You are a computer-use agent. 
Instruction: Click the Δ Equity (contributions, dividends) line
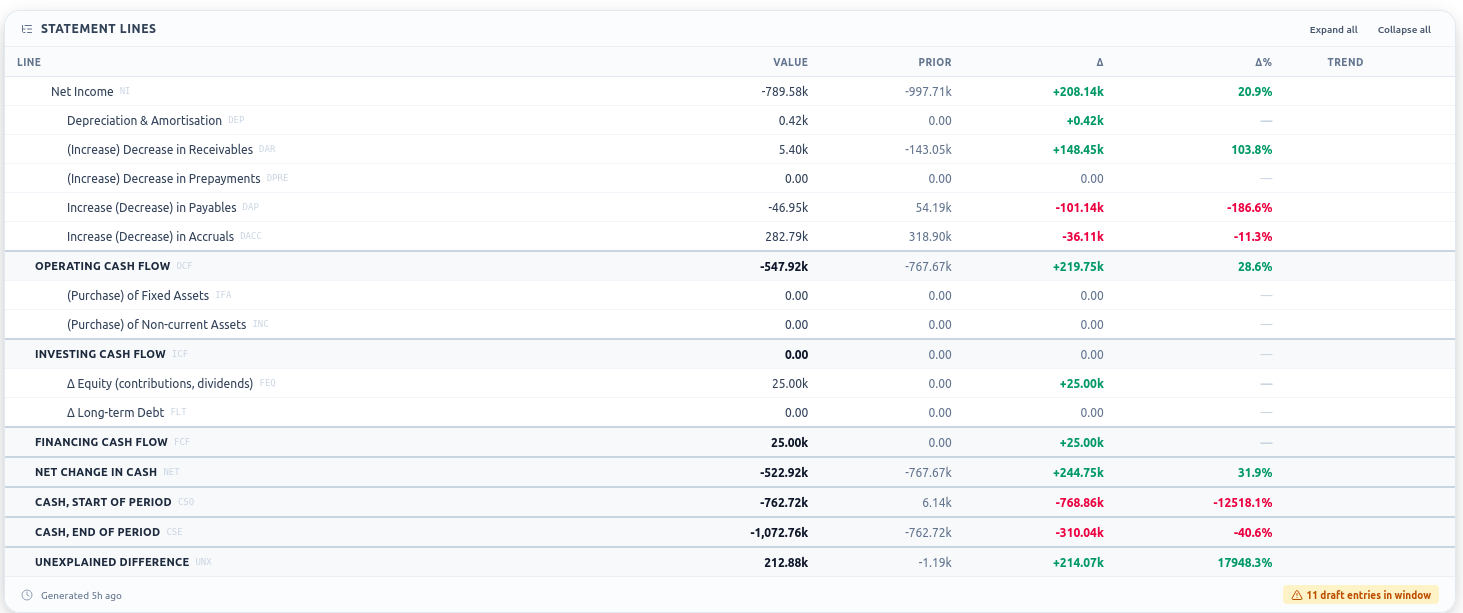click(x=730, y=383)
